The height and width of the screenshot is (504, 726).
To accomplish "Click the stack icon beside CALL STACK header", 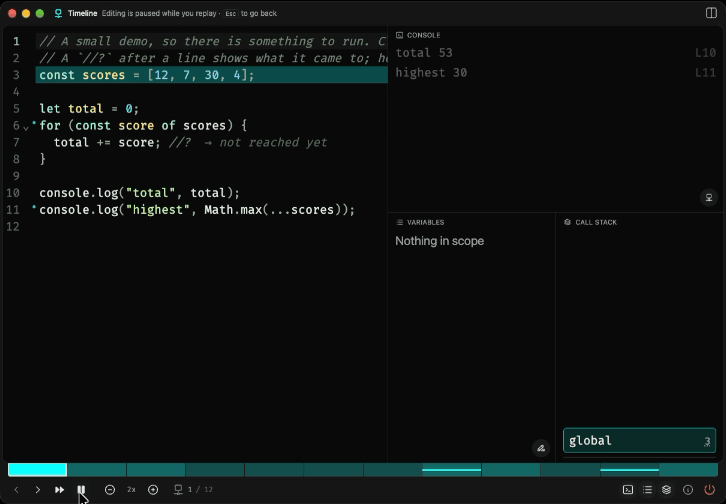I will click(567, 222).
